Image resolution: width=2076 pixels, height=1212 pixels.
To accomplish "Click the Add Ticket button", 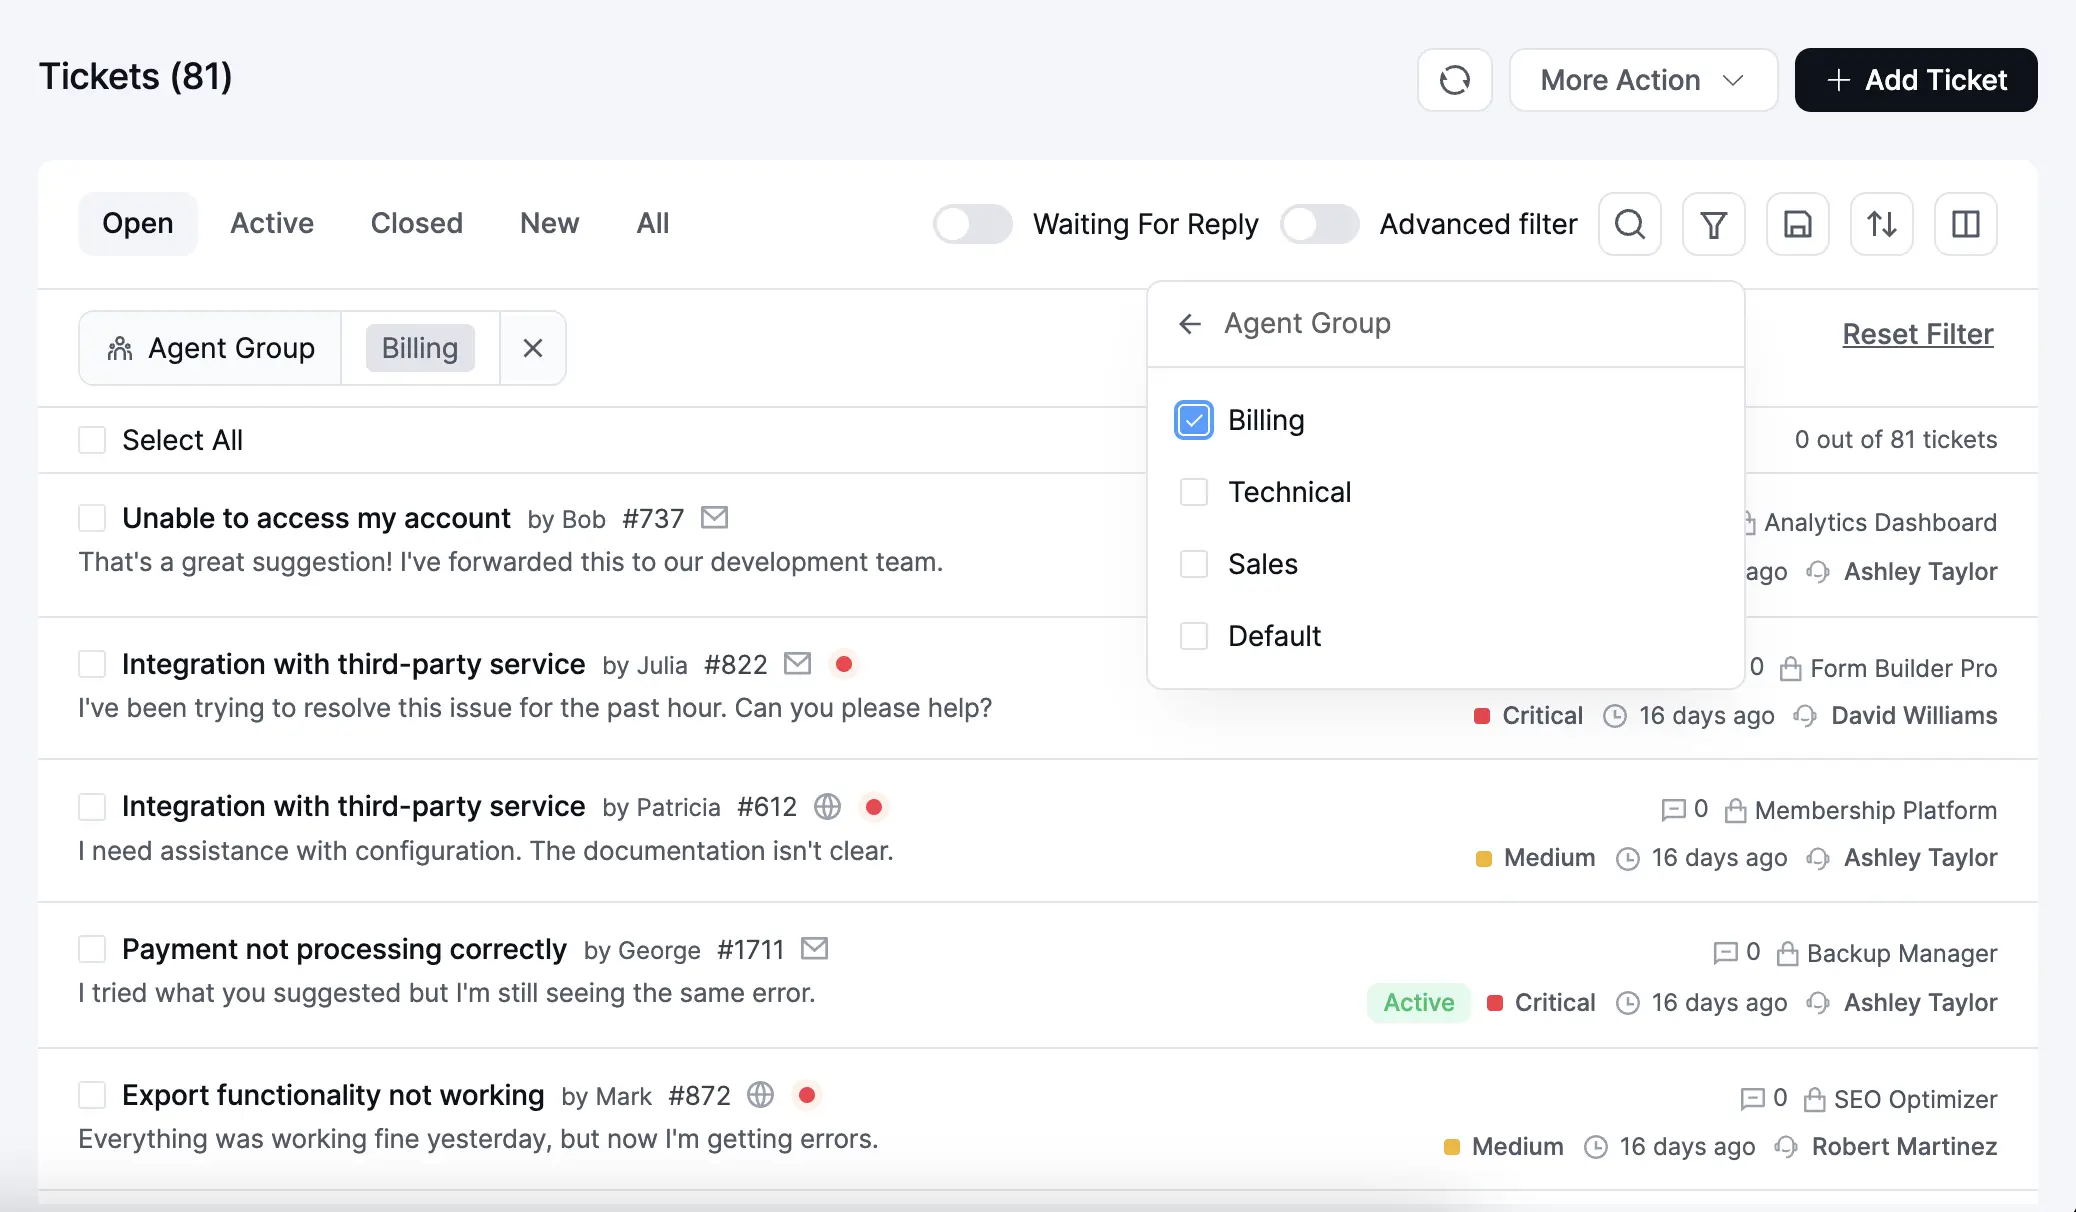I will 1915,80.
